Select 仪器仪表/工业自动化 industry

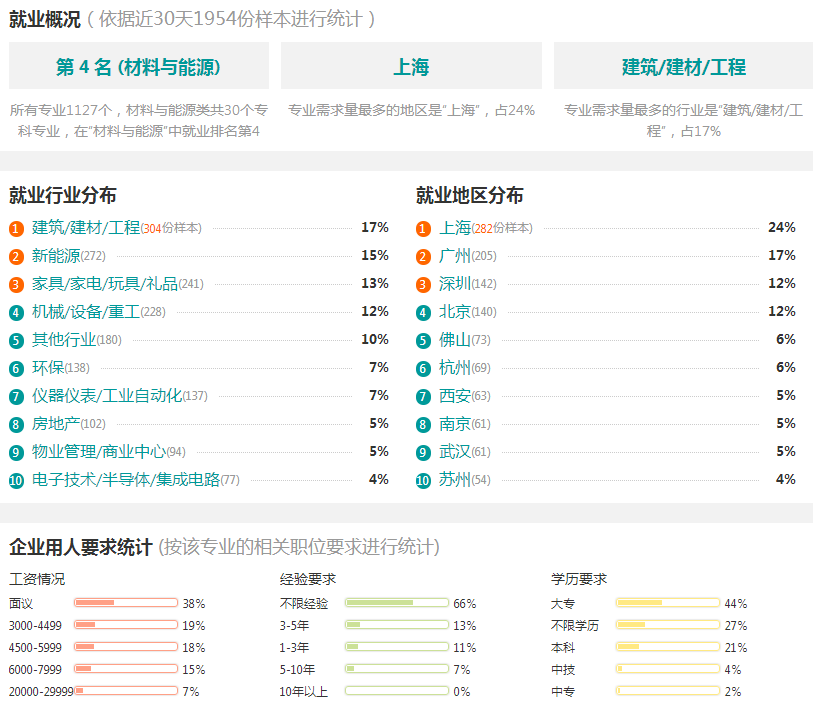107,396
